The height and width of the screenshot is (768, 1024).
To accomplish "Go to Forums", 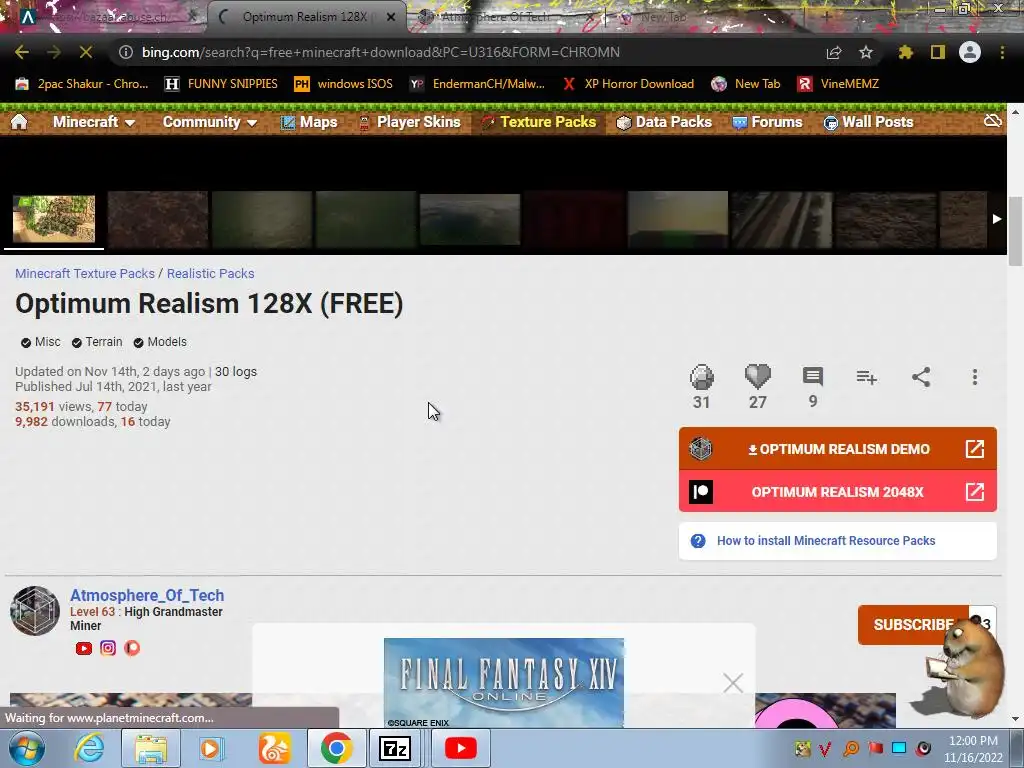I will [x=767, y=121].
